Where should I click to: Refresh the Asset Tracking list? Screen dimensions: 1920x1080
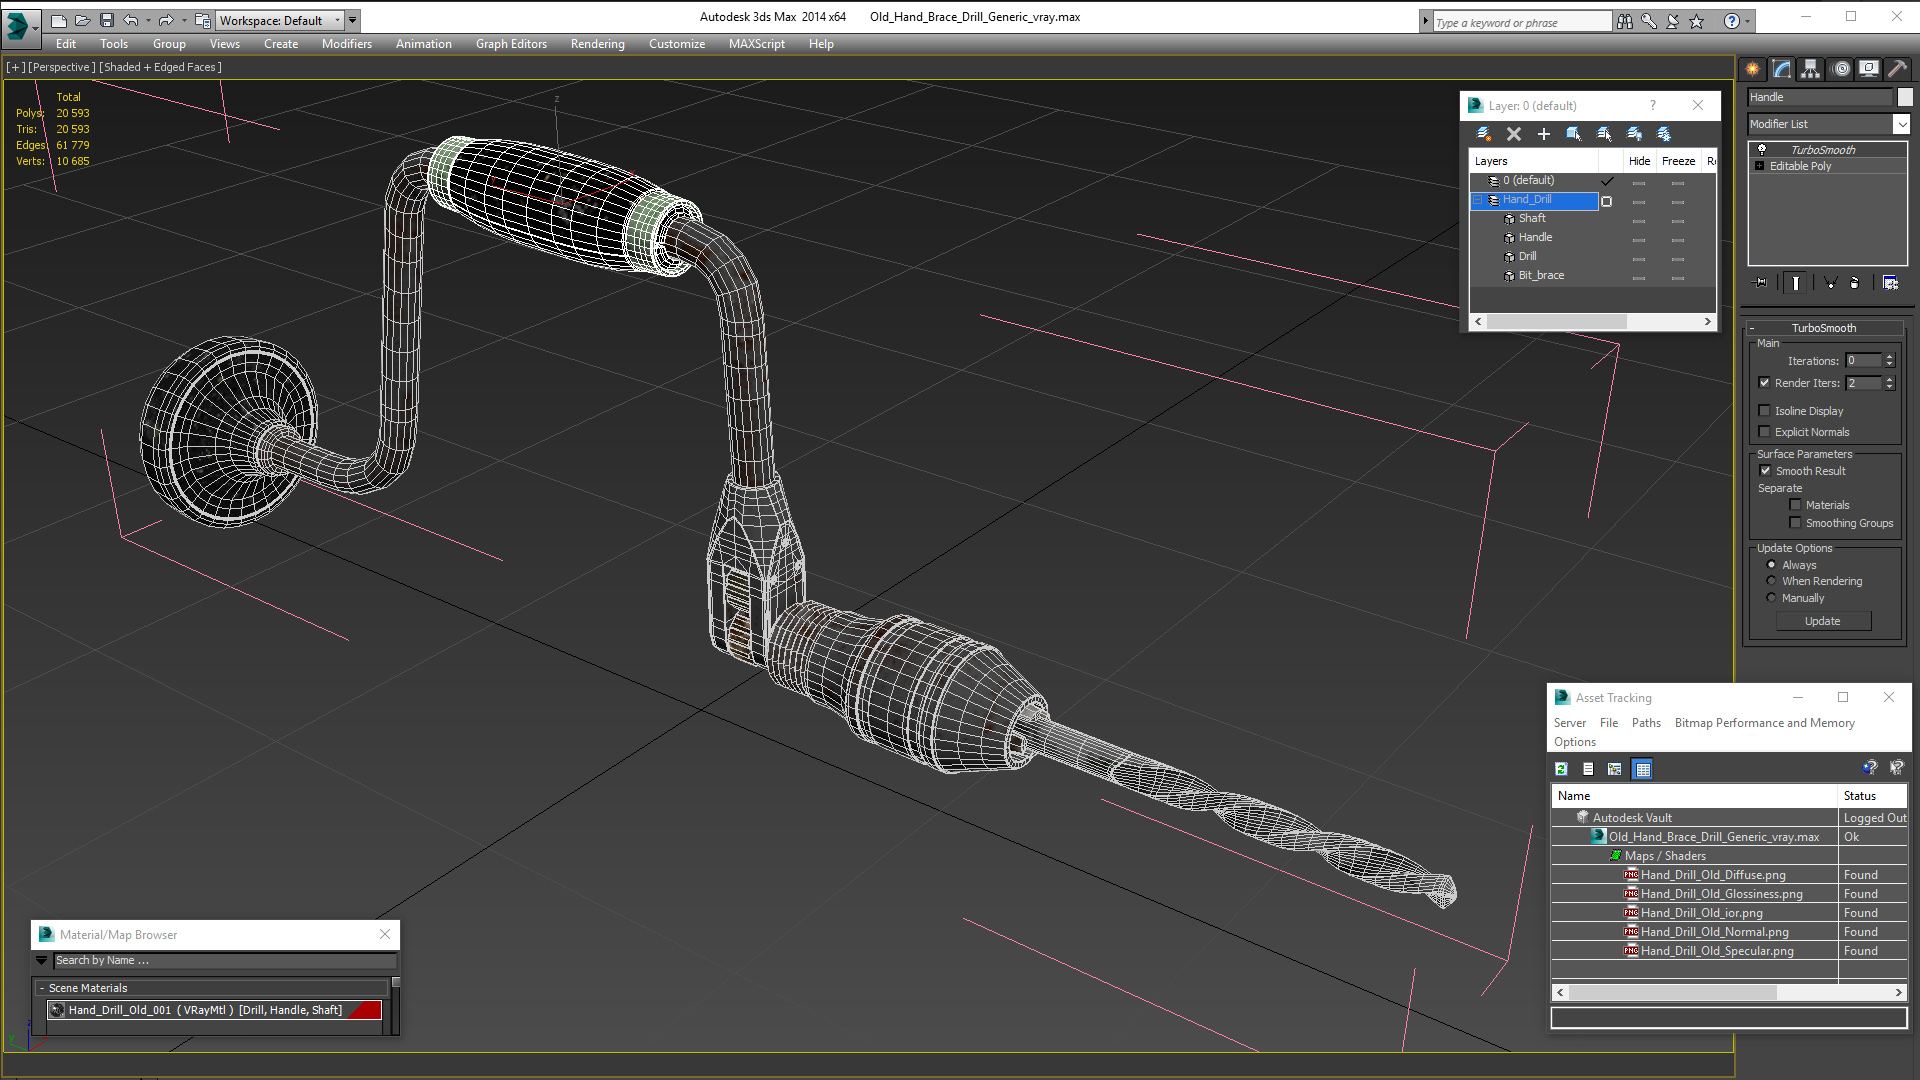tap(1561, 769)
